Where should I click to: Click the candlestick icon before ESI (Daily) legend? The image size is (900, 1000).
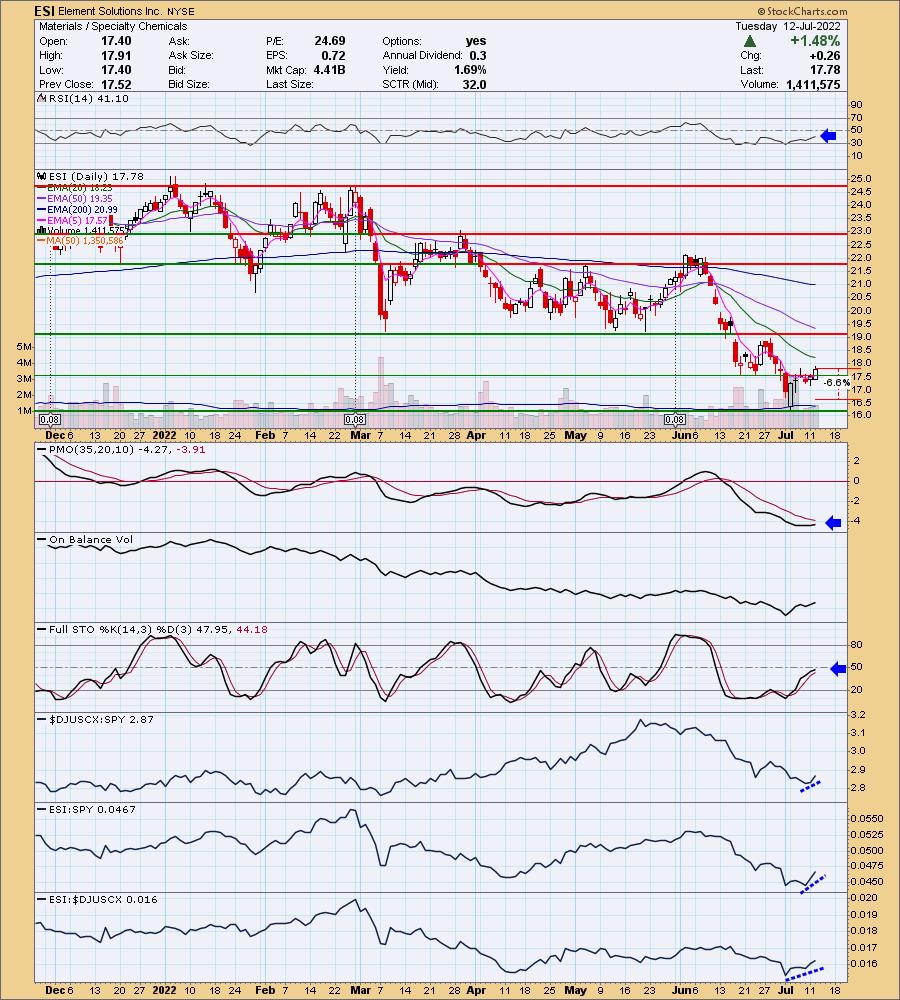pos(41,176)
